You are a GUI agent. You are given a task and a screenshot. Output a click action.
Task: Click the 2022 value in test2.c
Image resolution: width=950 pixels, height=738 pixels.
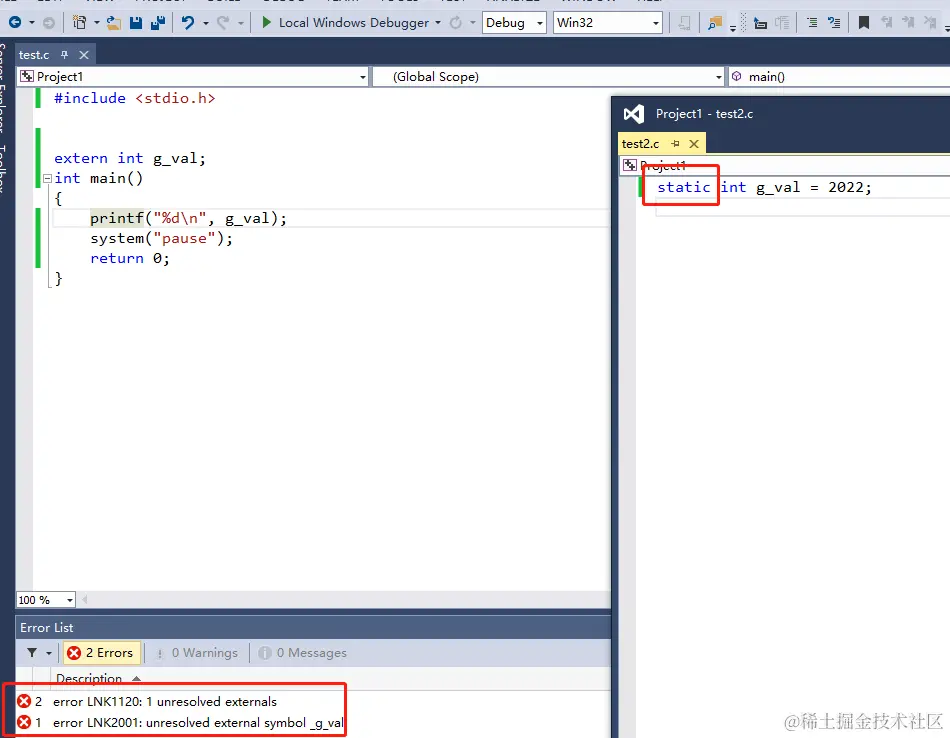tap(845, 187)
